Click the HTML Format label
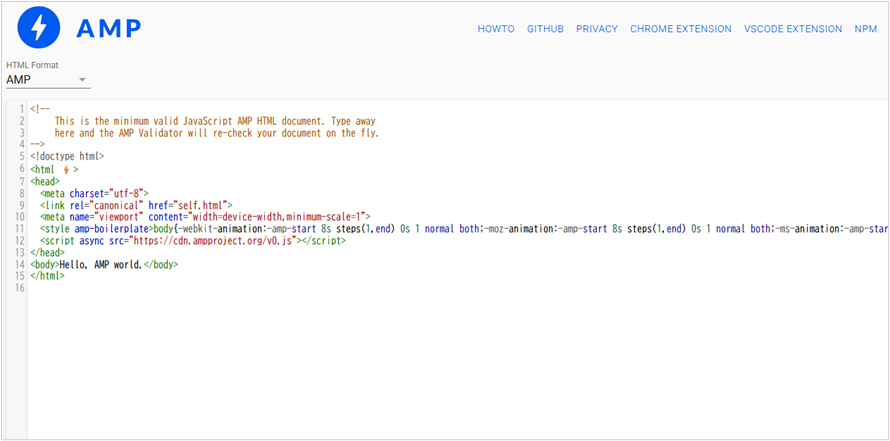The image size is (890, 441). click(x=32, y=65)
